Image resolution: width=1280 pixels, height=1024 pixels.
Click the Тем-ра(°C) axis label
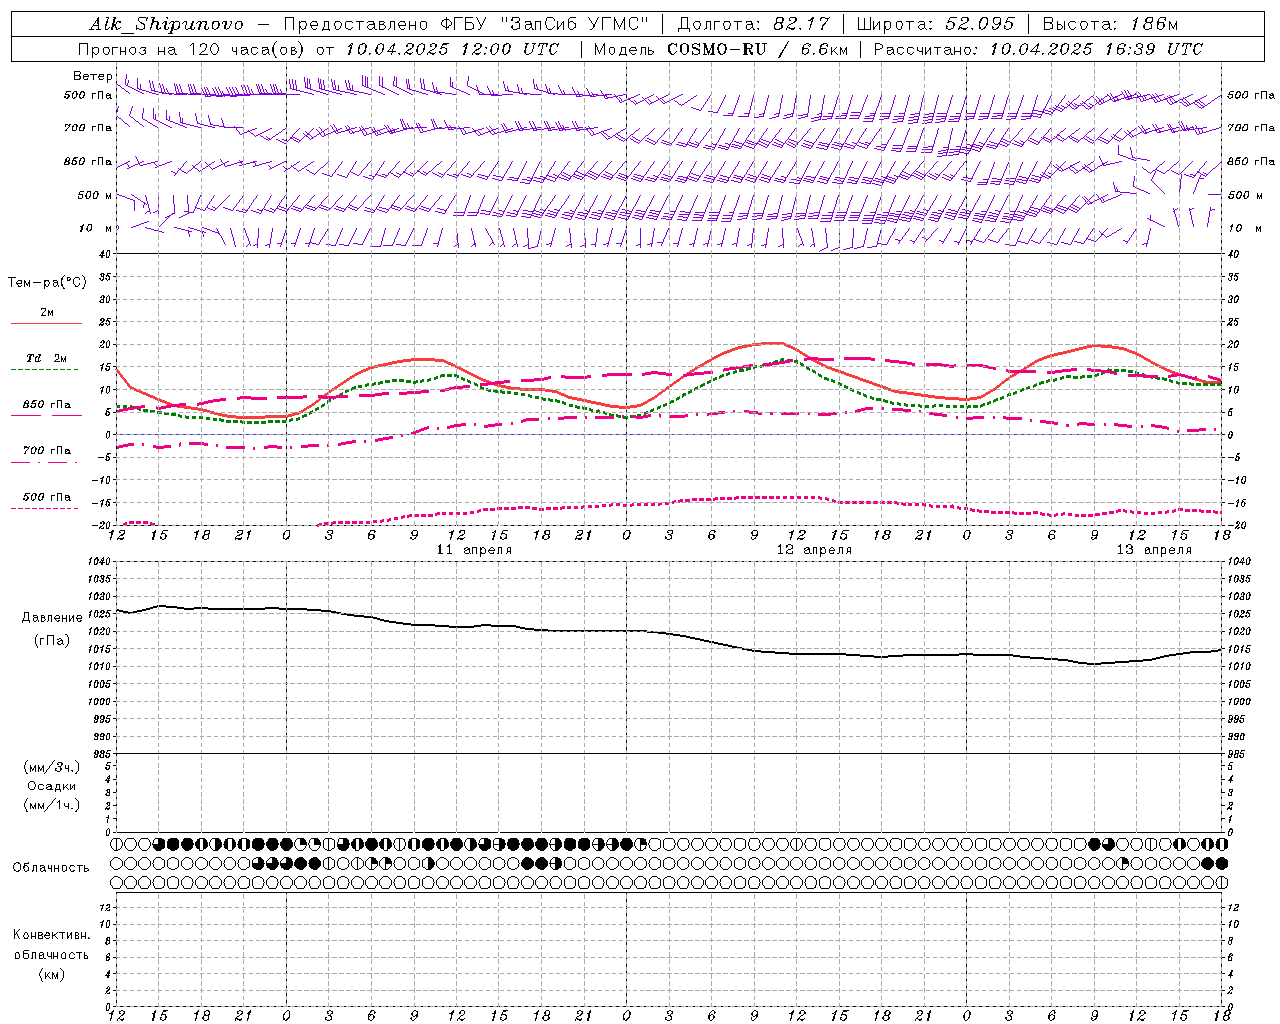click(x=47, y=283)
